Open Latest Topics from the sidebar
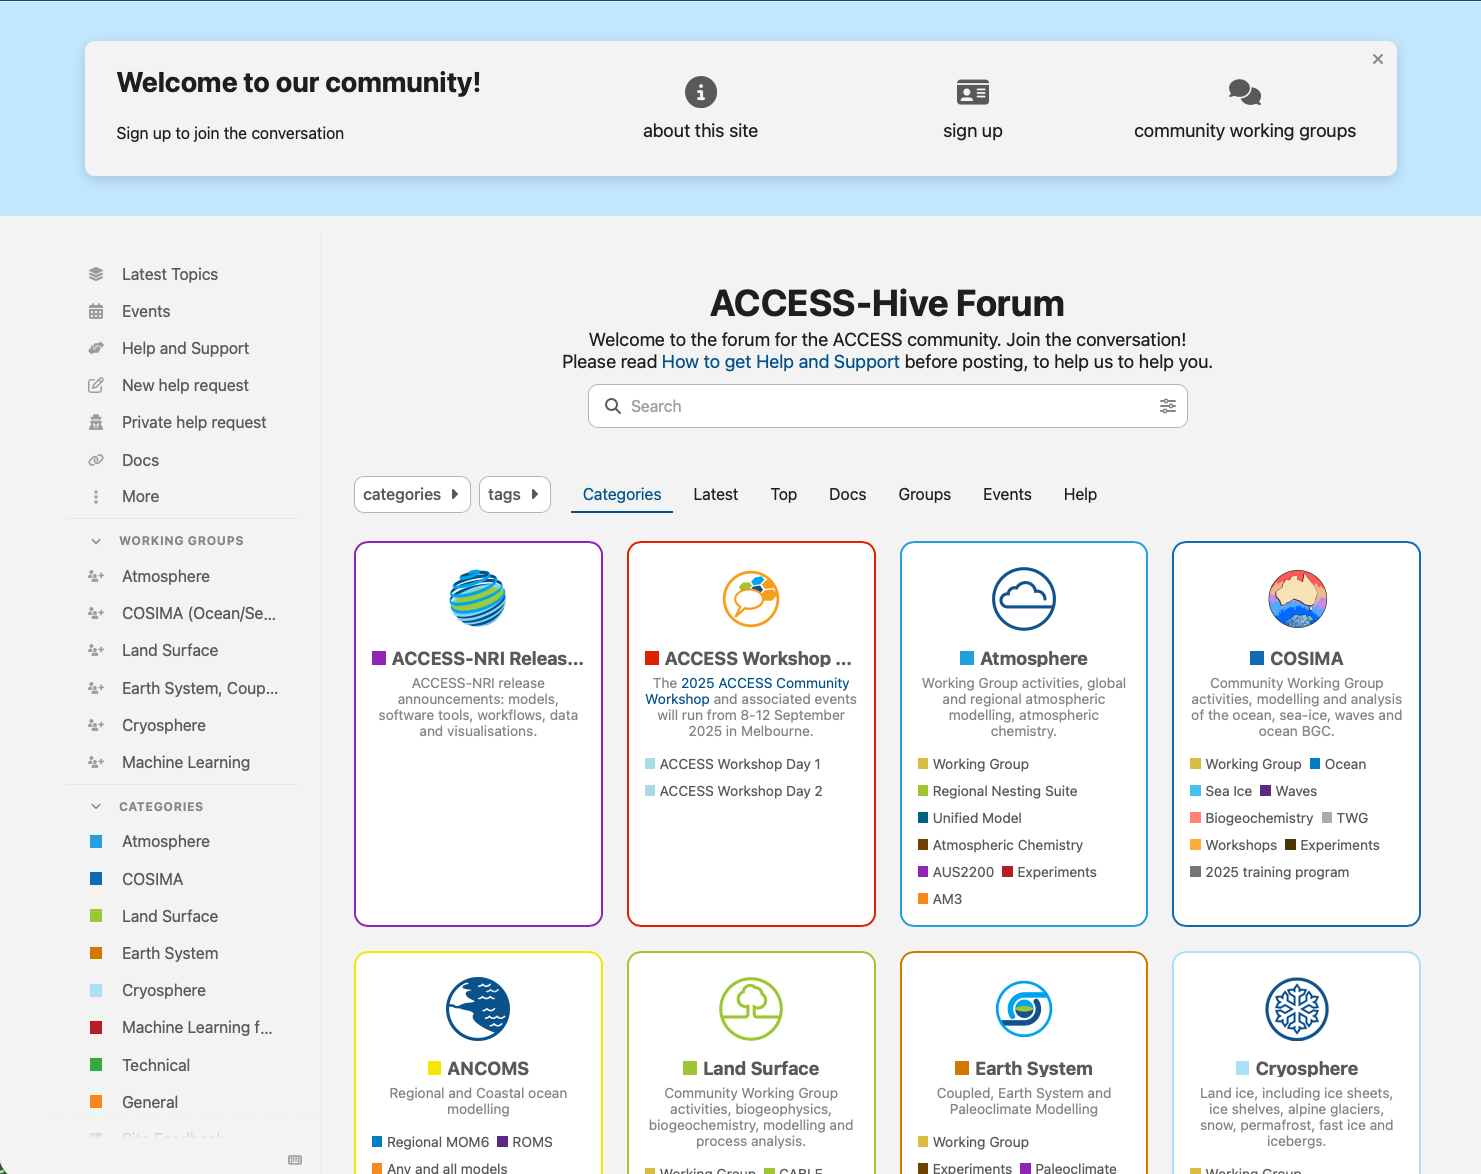Screen dimensions: 1481x1174 169,274
